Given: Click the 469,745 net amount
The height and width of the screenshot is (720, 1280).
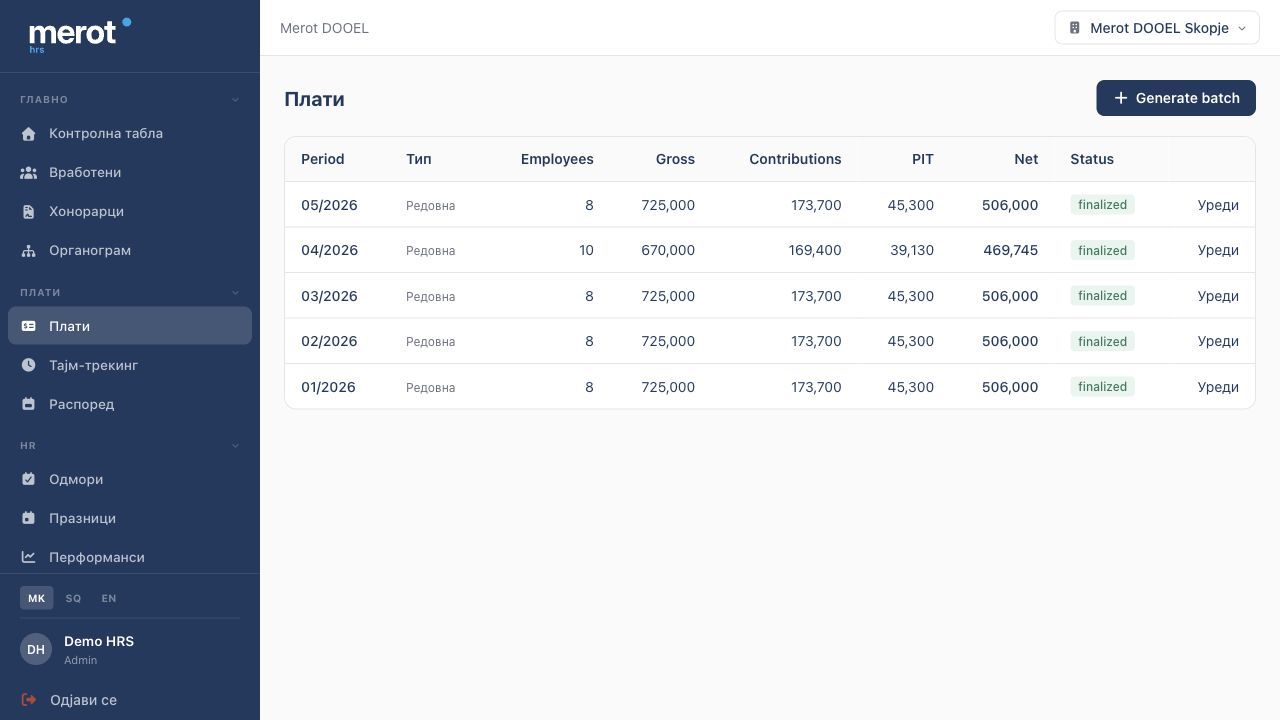Looking at the screenshot, I should tap(1011, 251).
